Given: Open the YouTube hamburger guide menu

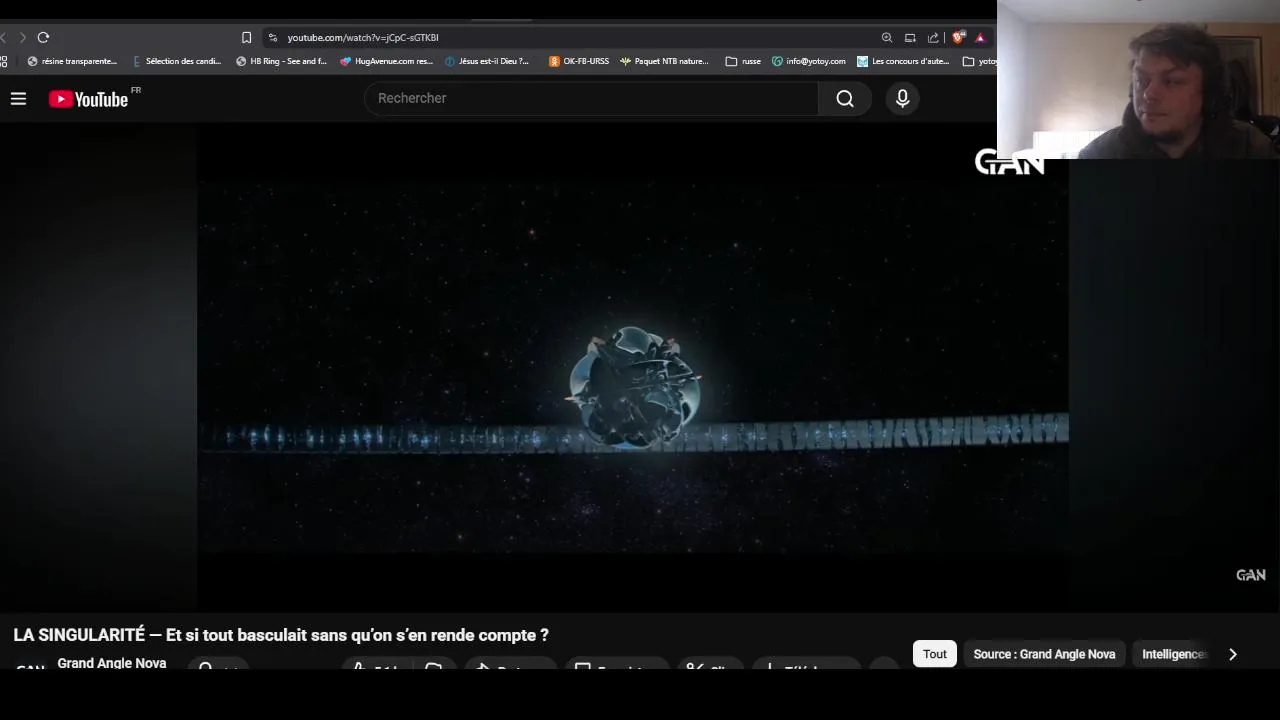Looking at the screenshot, I should 18,98.
